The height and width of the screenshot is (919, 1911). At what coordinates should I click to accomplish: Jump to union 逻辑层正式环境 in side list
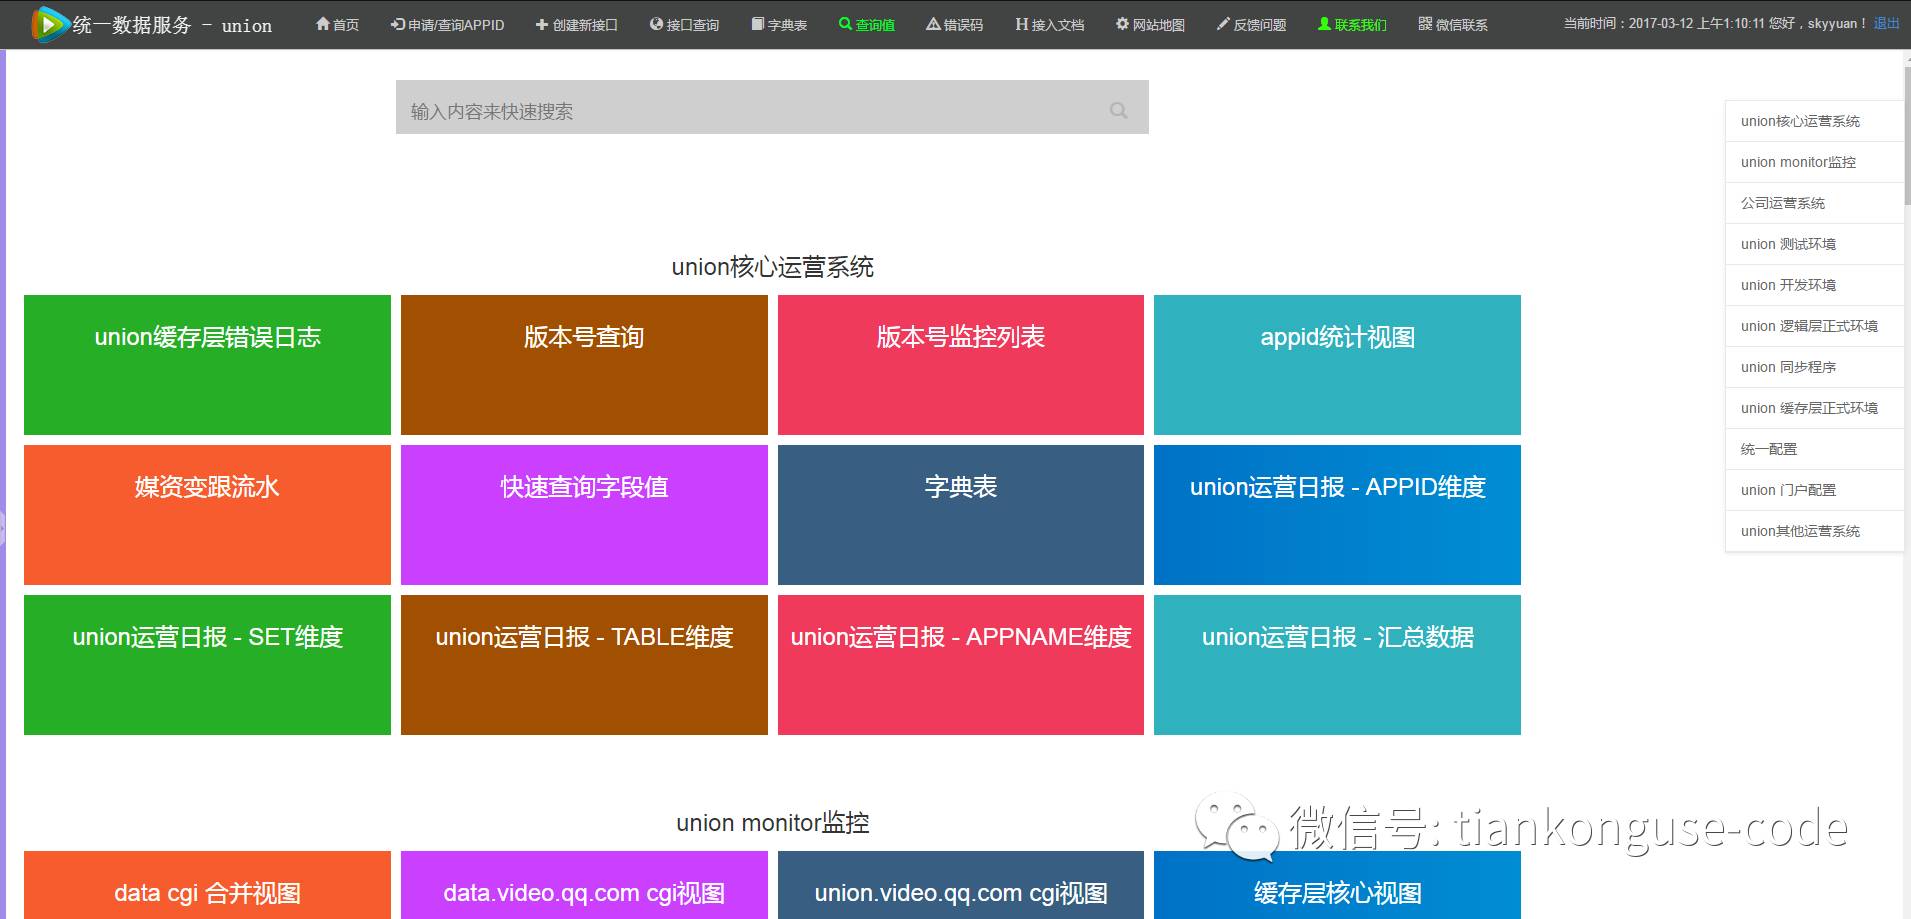click(1814, 326)
